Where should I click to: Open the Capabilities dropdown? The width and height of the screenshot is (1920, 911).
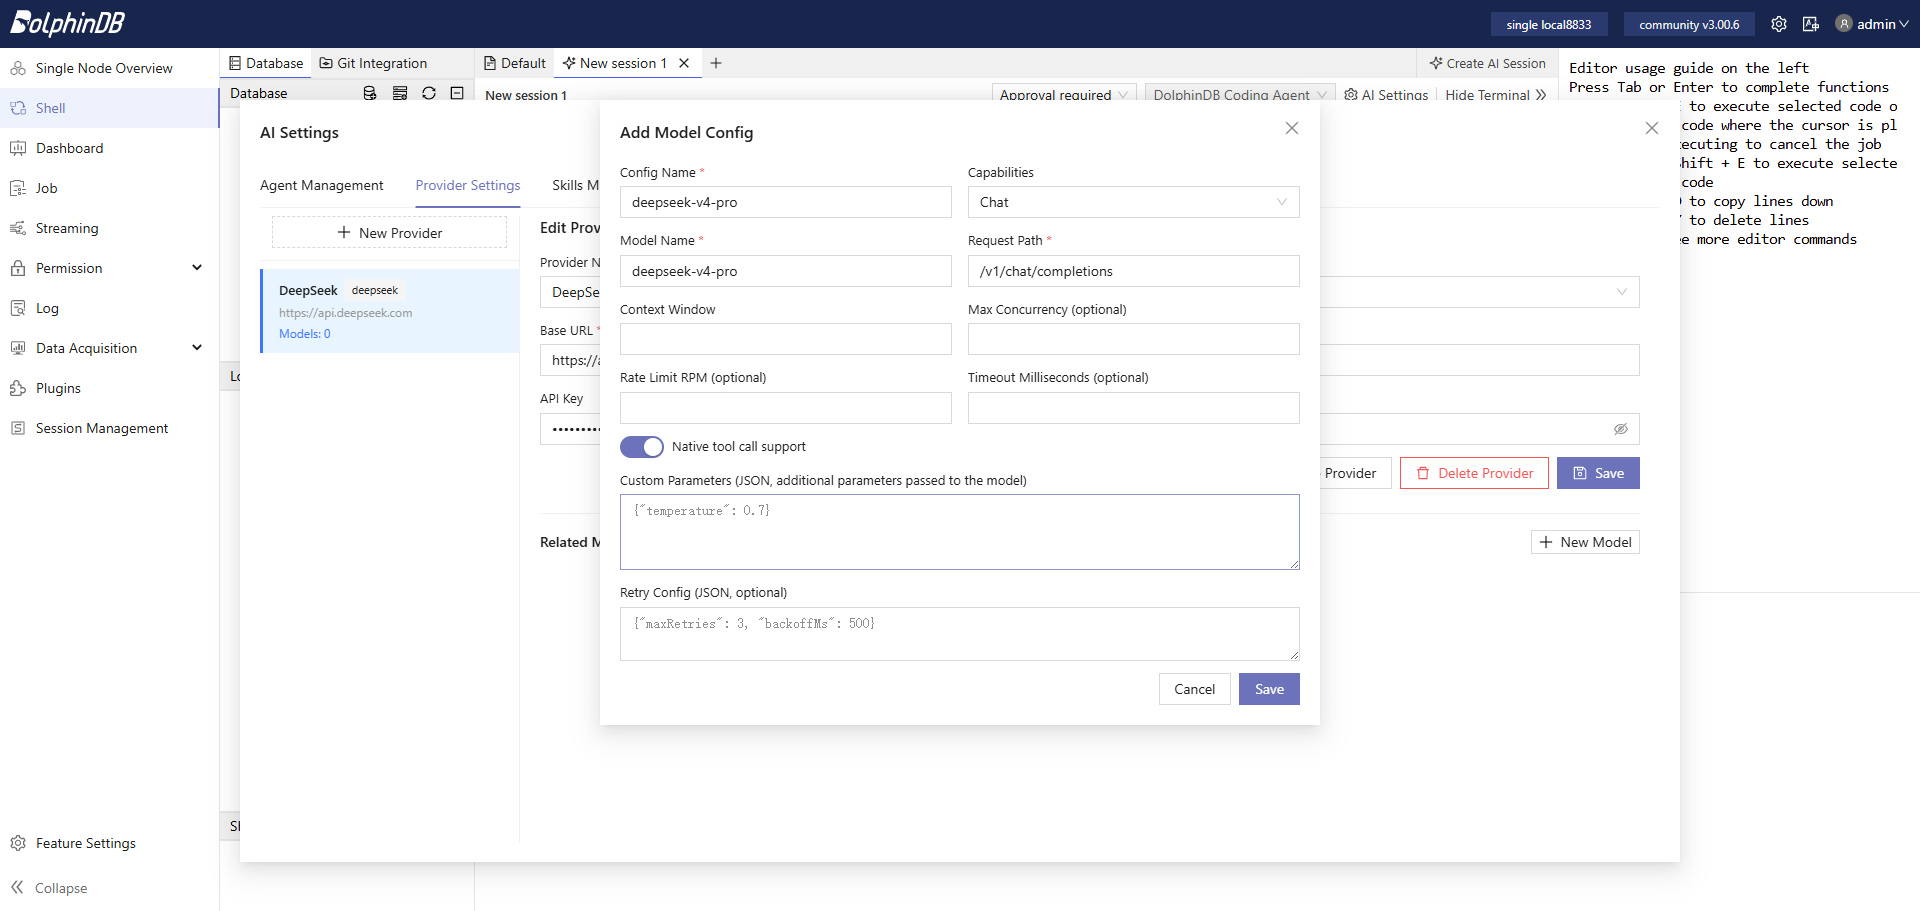point(1134,202)
